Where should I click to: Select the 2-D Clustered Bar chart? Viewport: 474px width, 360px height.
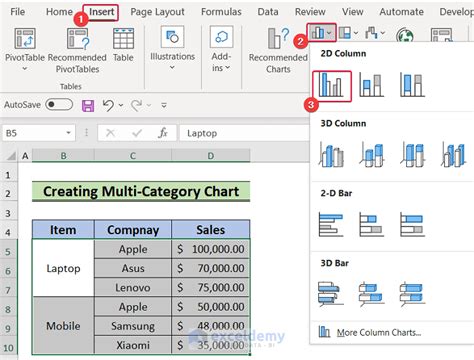point(331,224)
